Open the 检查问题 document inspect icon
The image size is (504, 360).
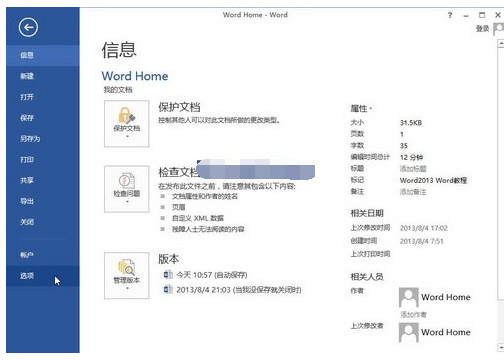pyautogui.click(x=127, y=189)
